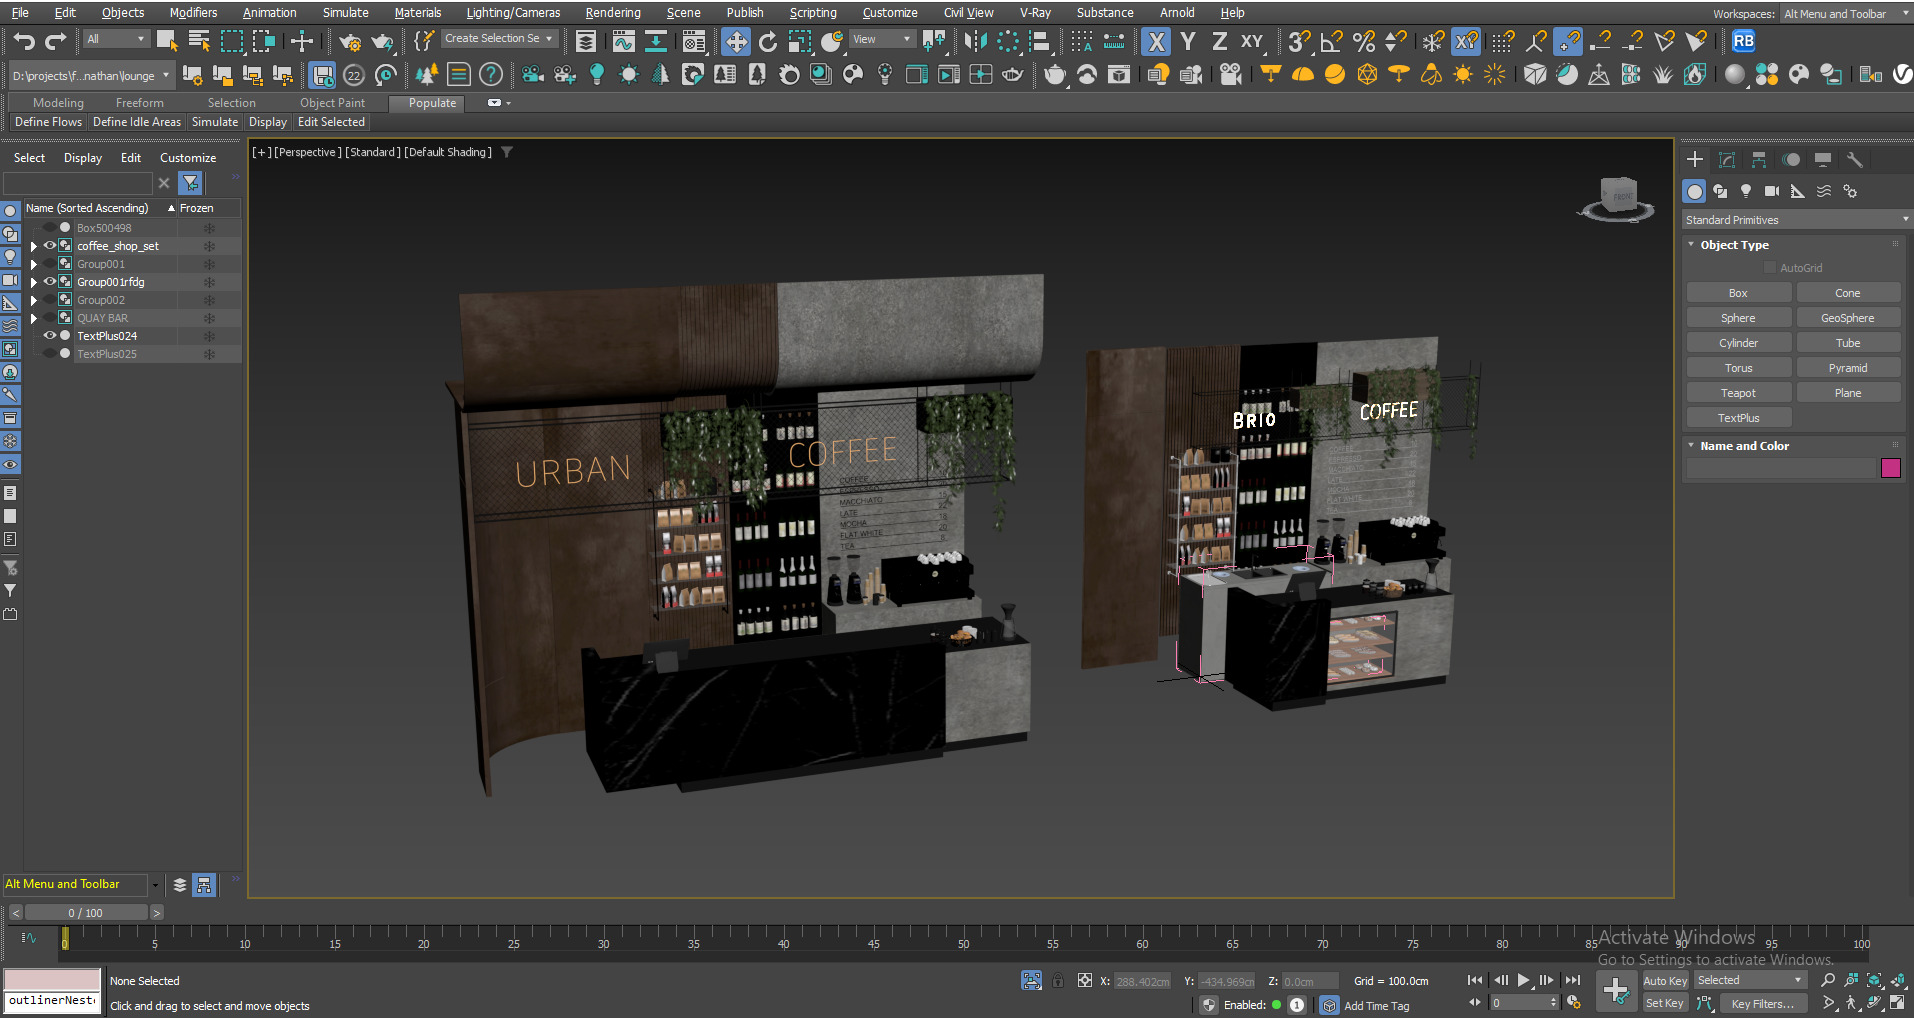Click the time slider showing 0 / 100

86,913
